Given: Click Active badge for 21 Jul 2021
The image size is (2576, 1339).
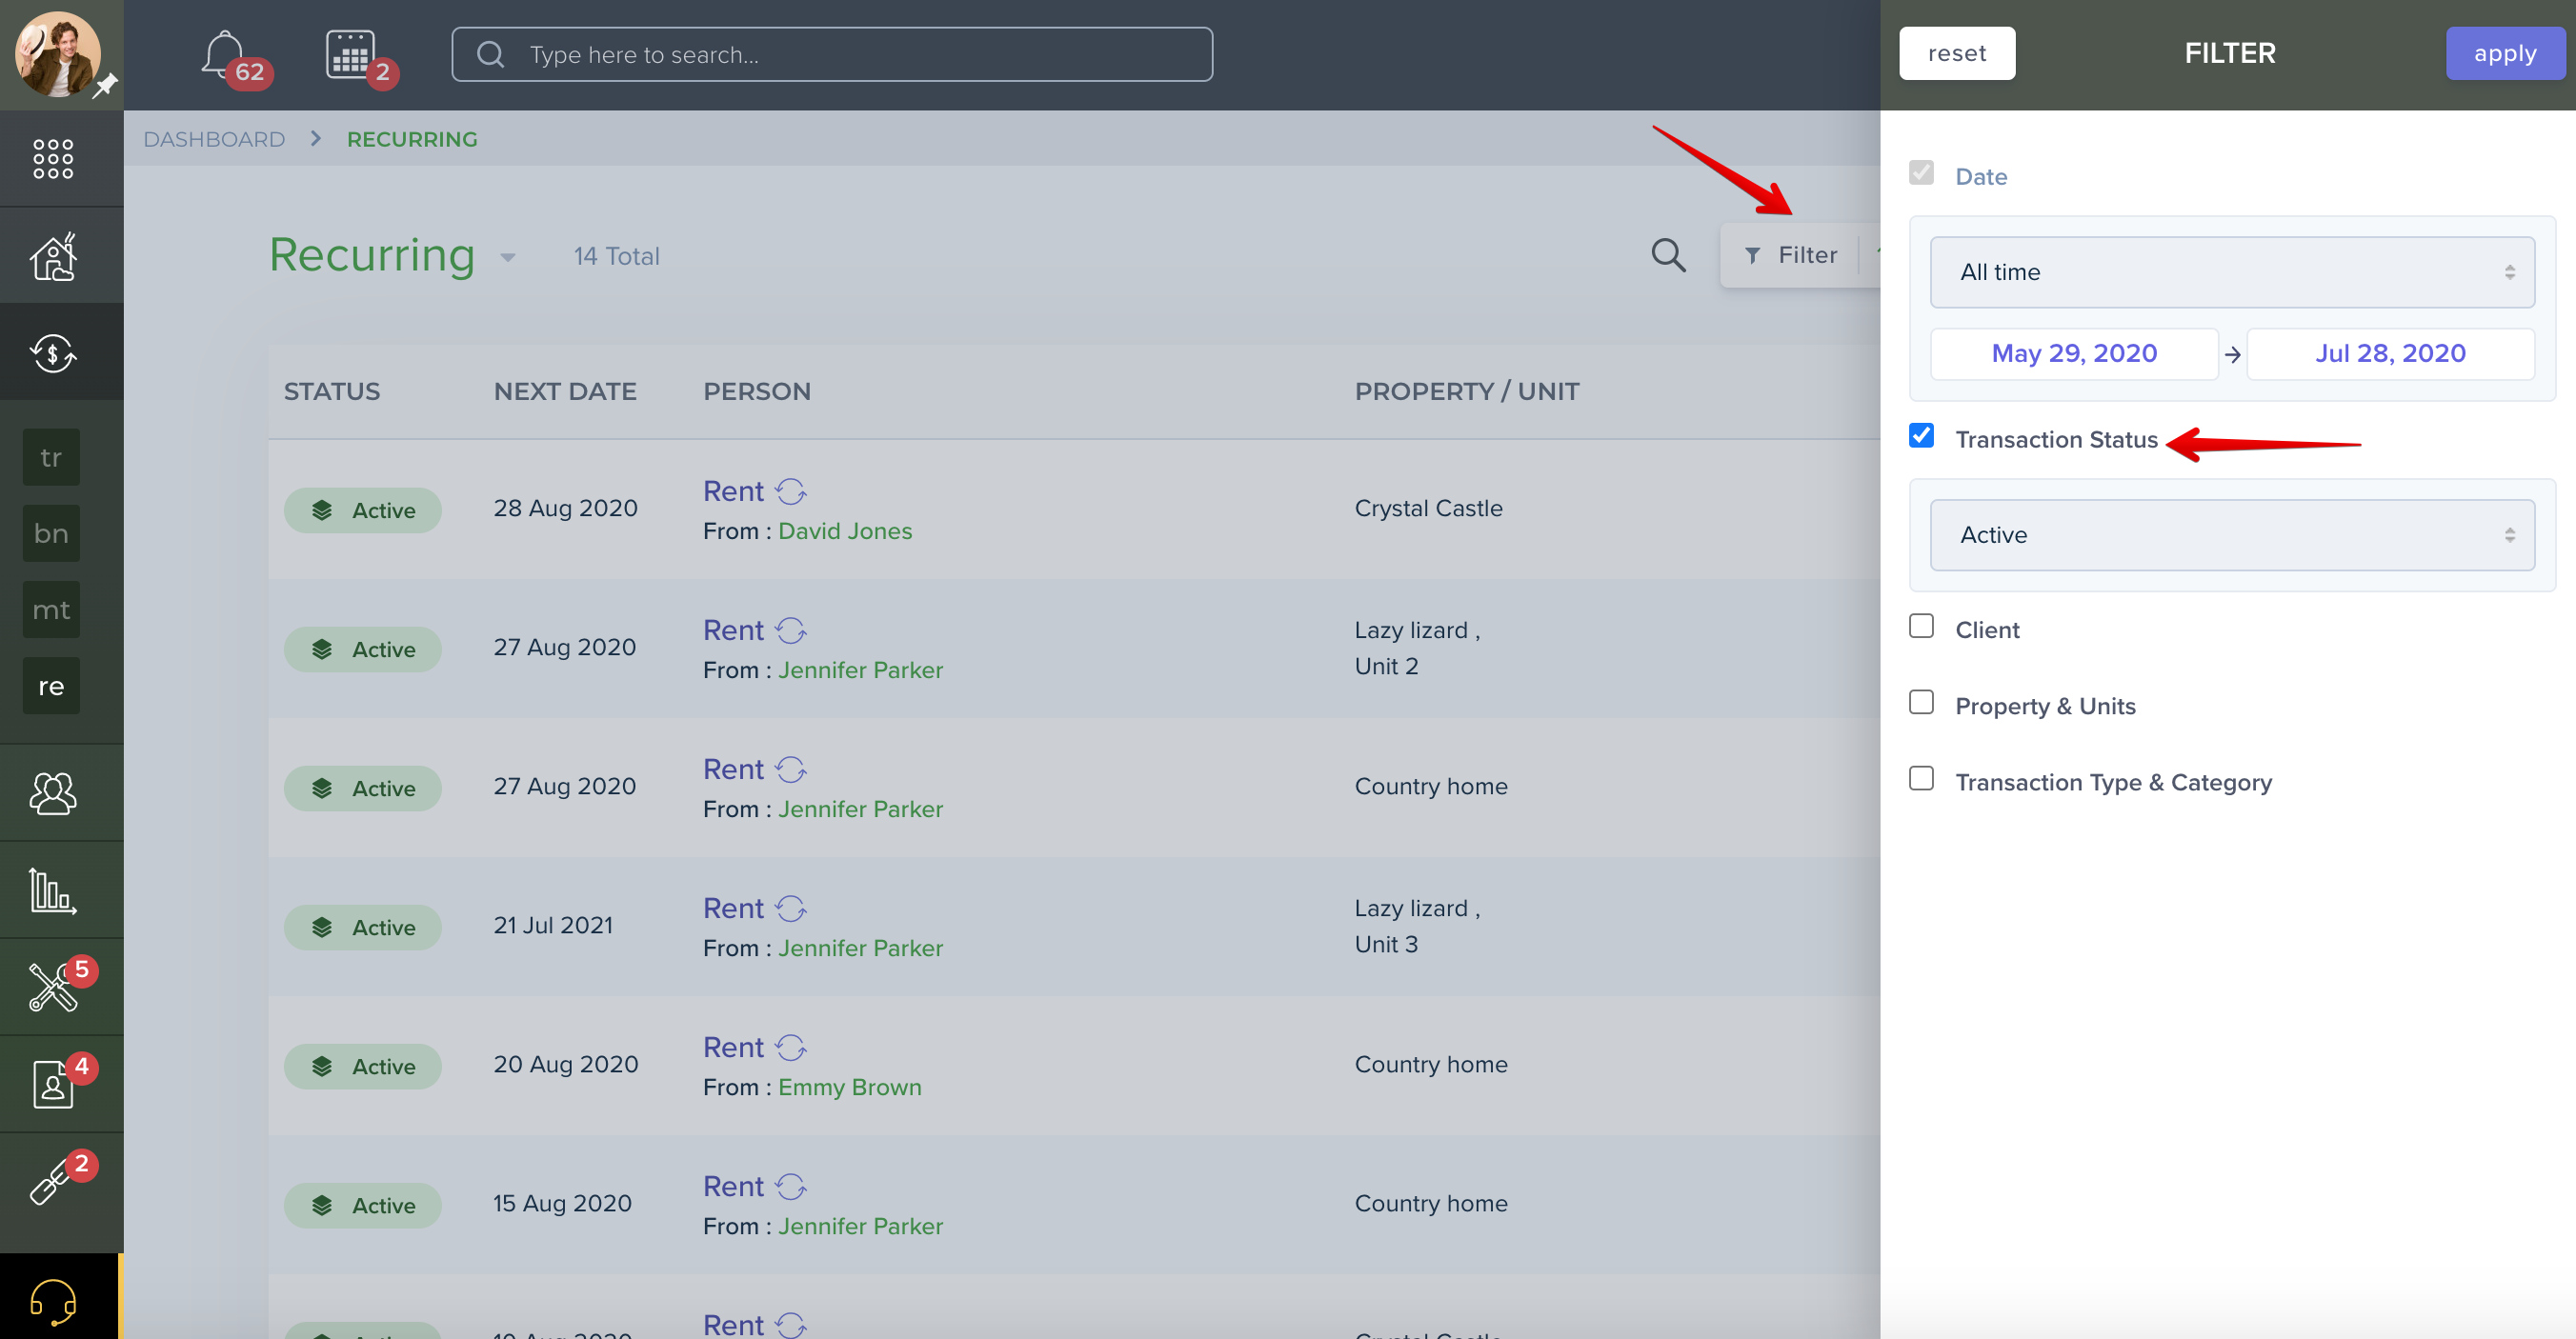Looking at the screenshot, I should (x=362, y=927).
